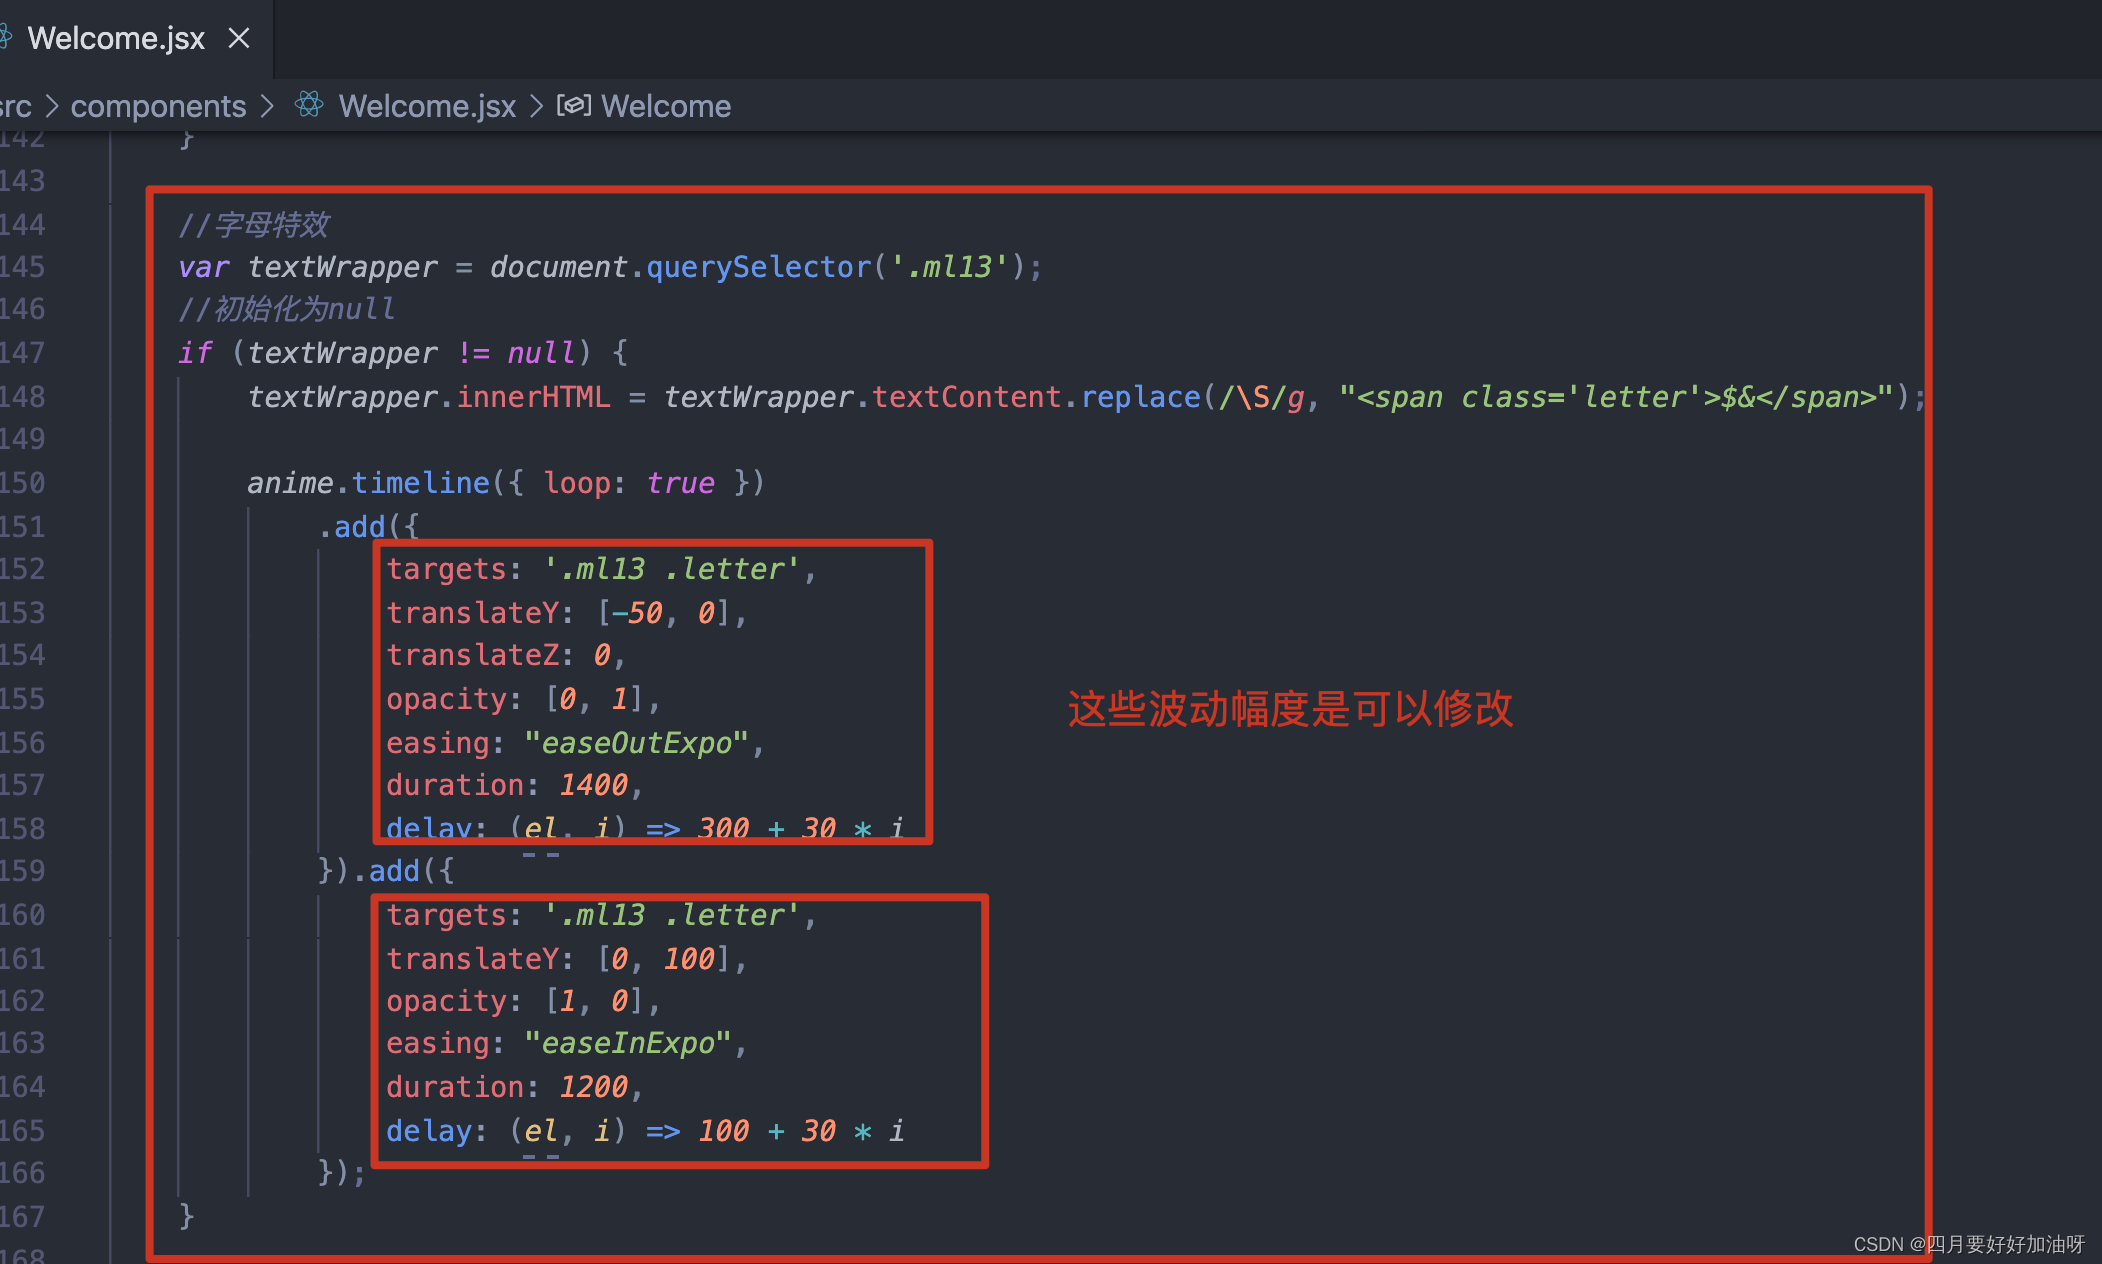Screen dimensions: 2102x1264
Task: Click the Welcome symbol icon in breadcrumb
Action: 574,105
